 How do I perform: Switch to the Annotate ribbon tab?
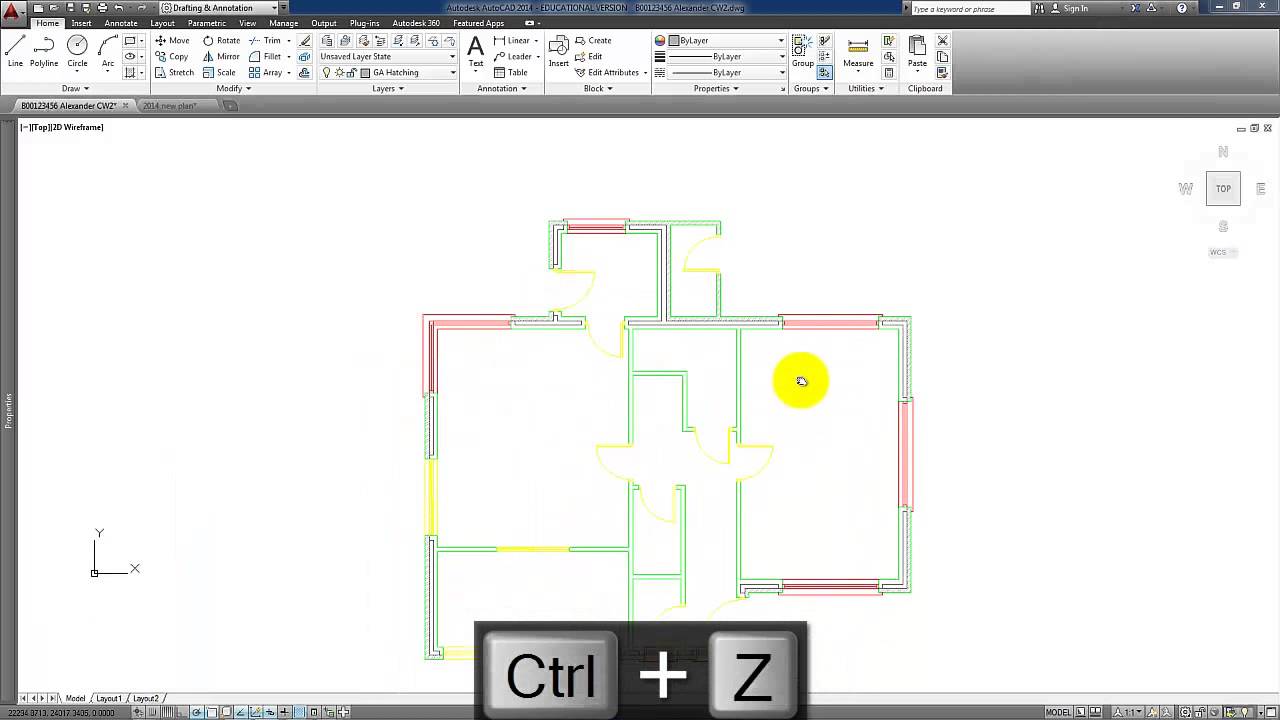(121, 23)
